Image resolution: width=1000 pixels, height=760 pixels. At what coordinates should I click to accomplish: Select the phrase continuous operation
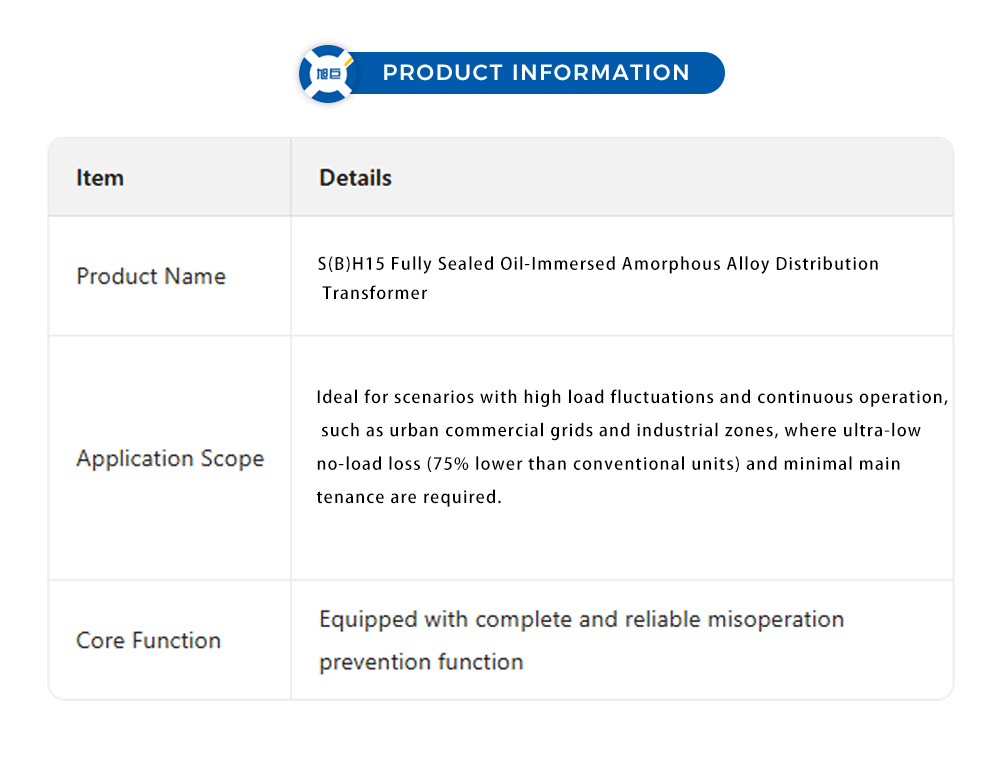[851, 397]
